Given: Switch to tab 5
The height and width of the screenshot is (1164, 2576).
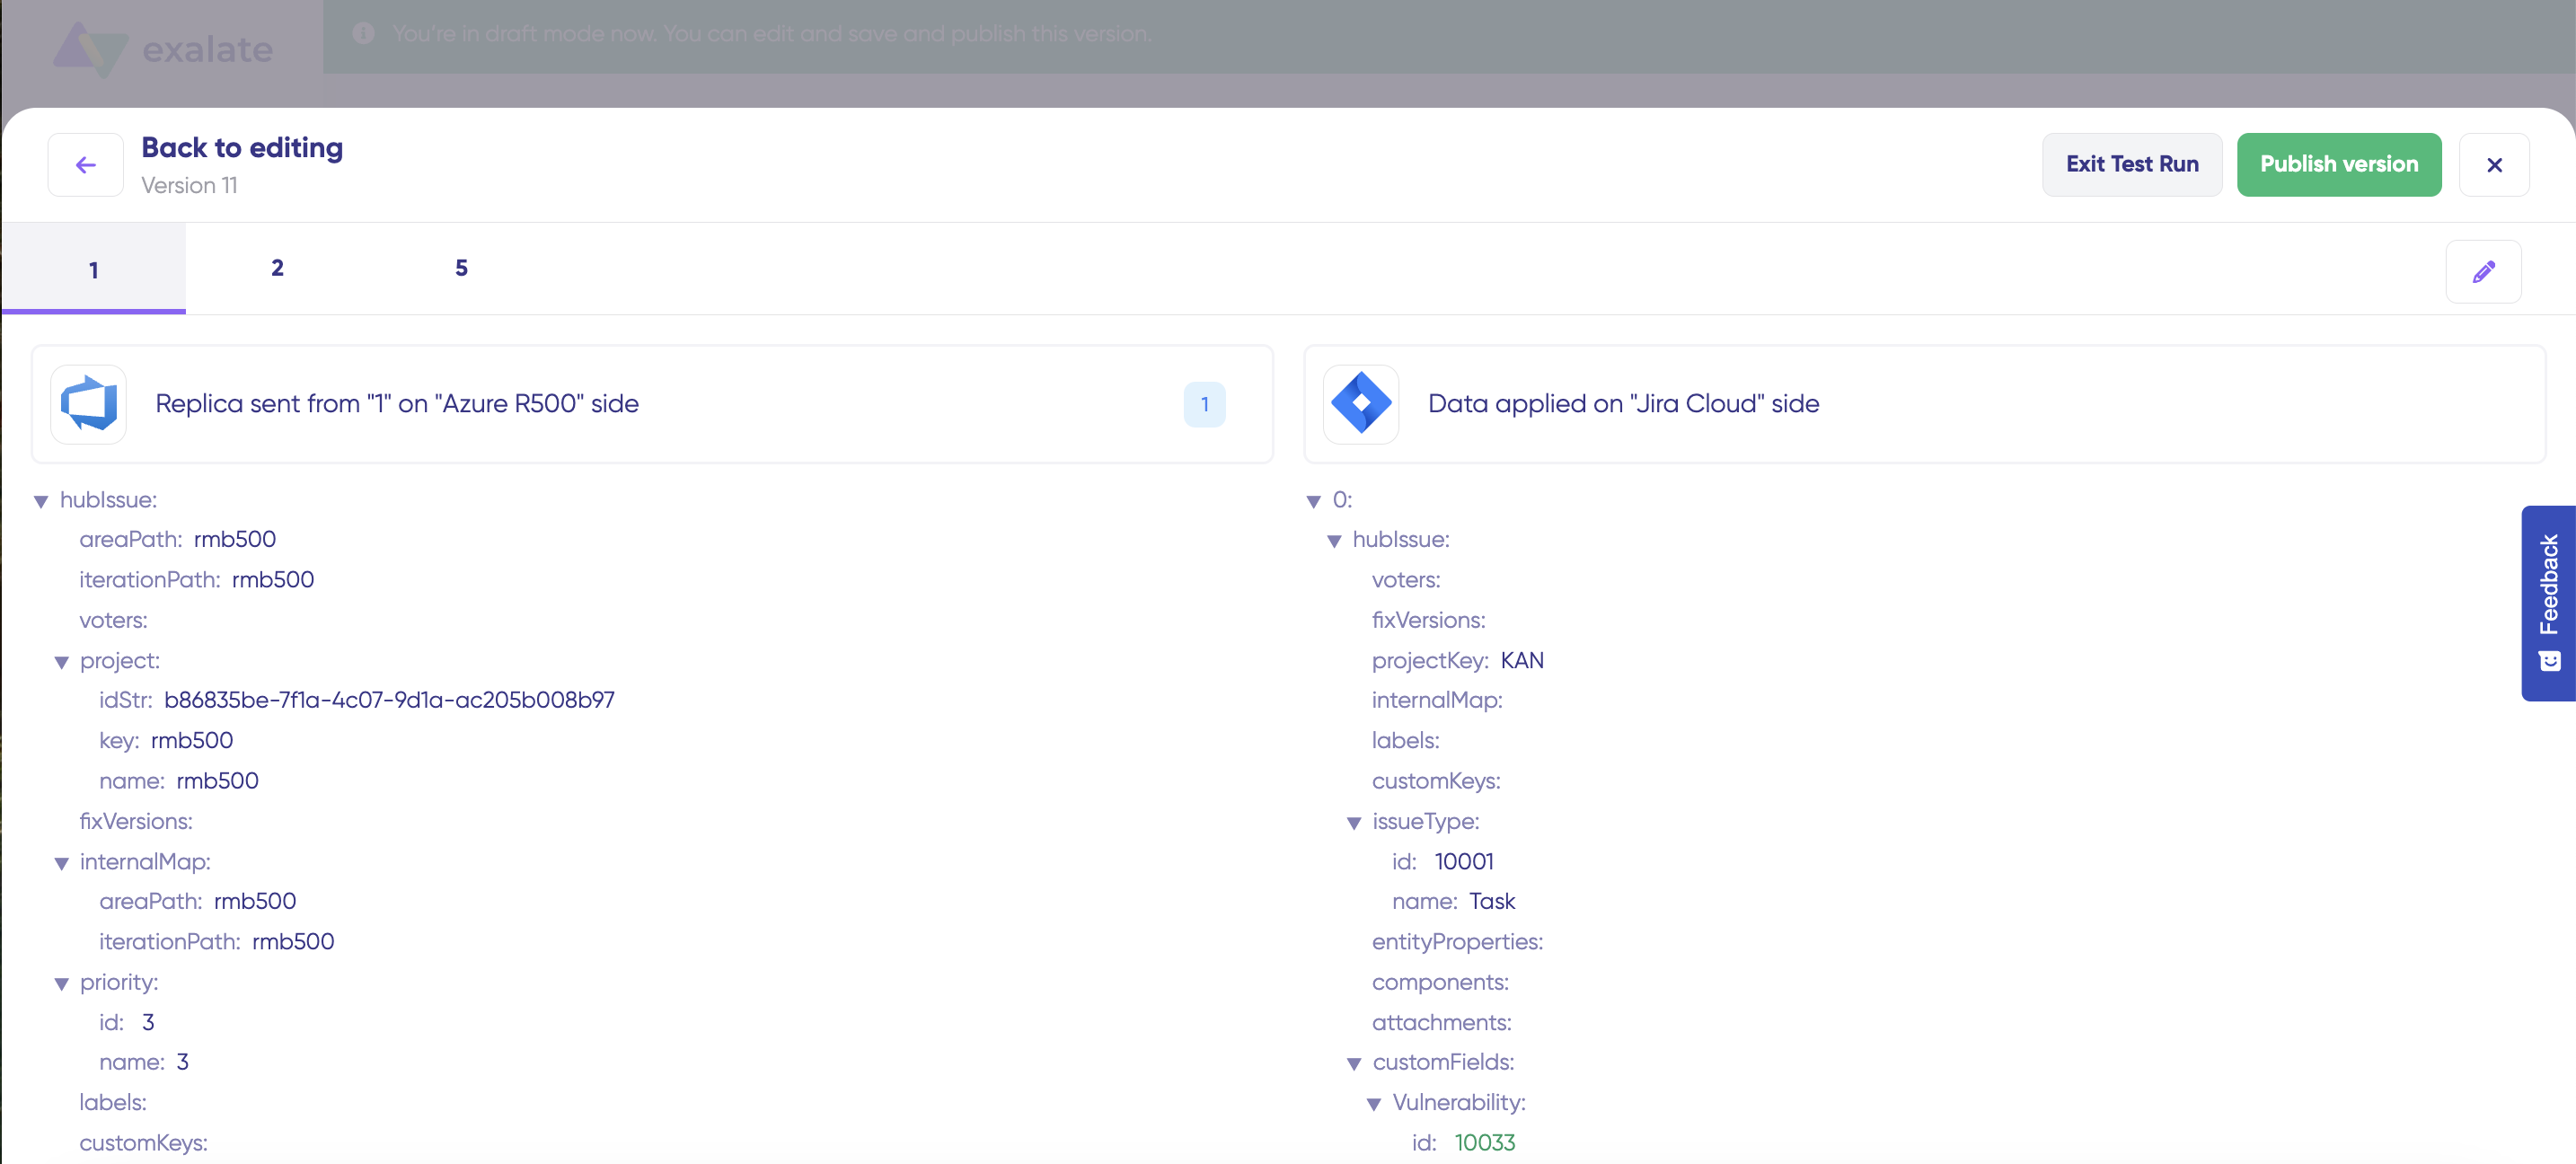Looking at the screenshot, I should click(461, 268).
